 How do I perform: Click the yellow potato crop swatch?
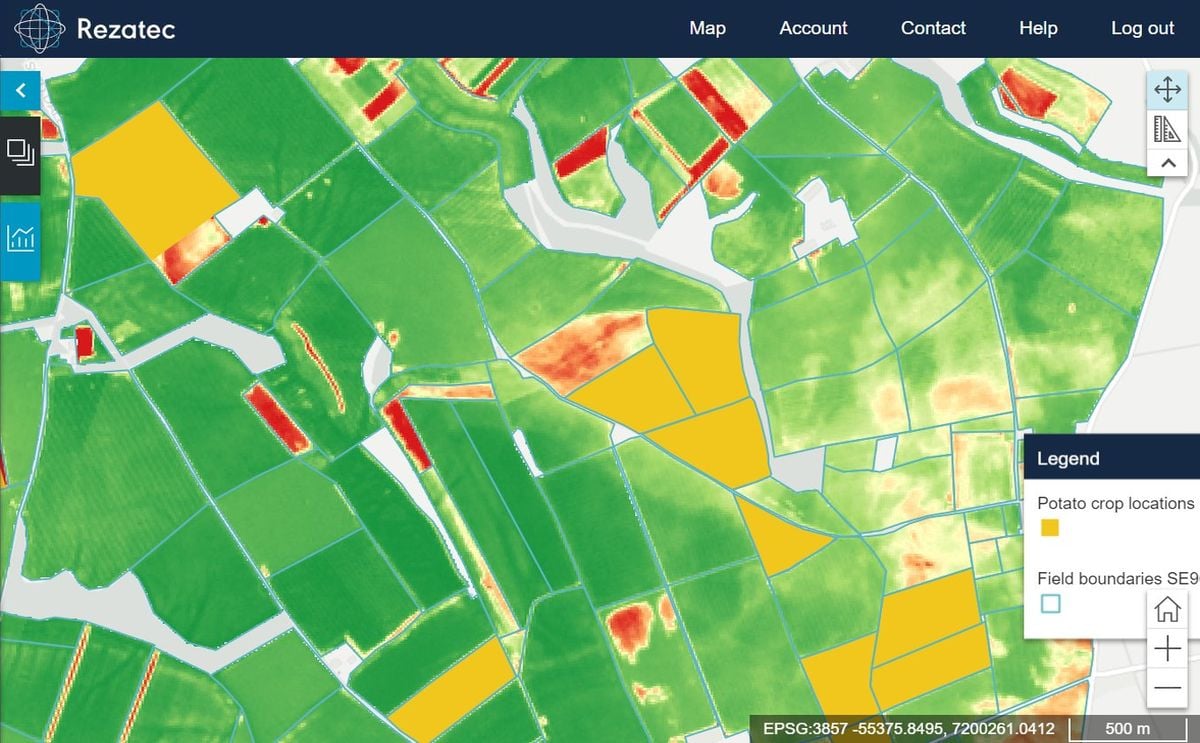point(1050,528)
